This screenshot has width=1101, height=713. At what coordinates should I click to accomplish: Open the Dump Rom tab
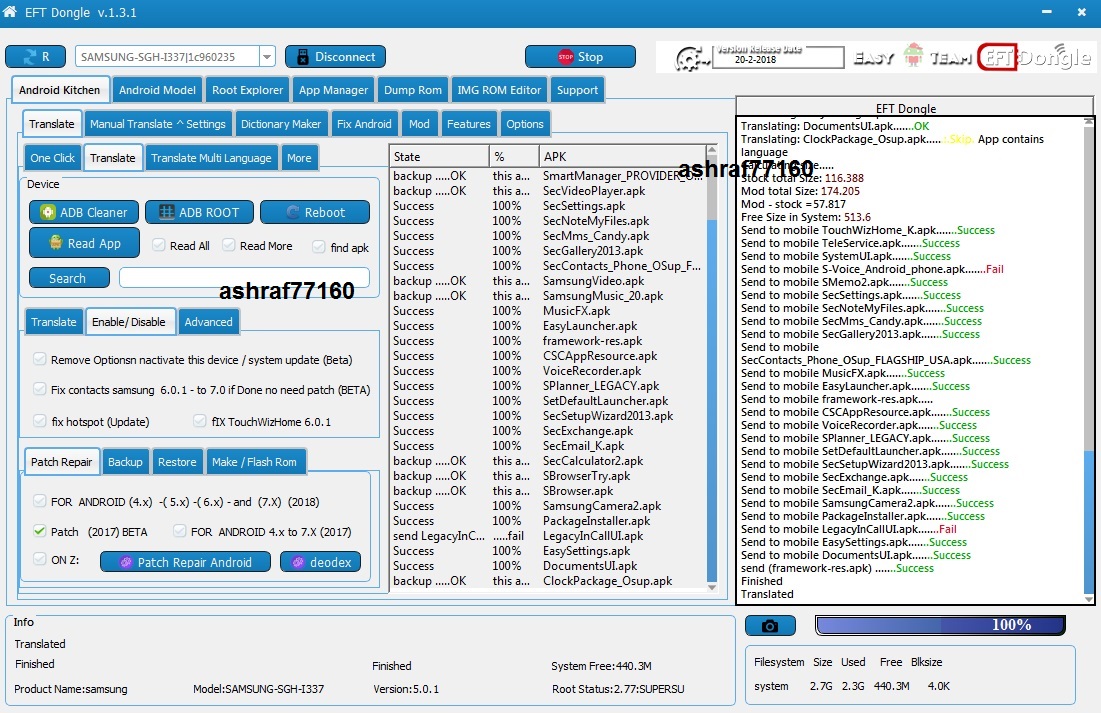coord(413,90)
